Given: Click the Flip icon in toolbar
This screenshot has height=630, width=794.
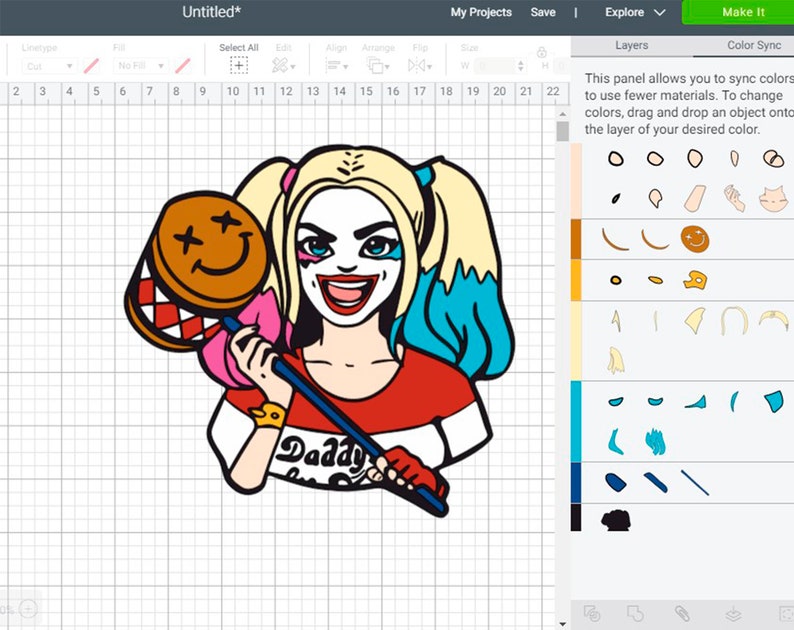Looking at the screenshot, I should 416,65.
